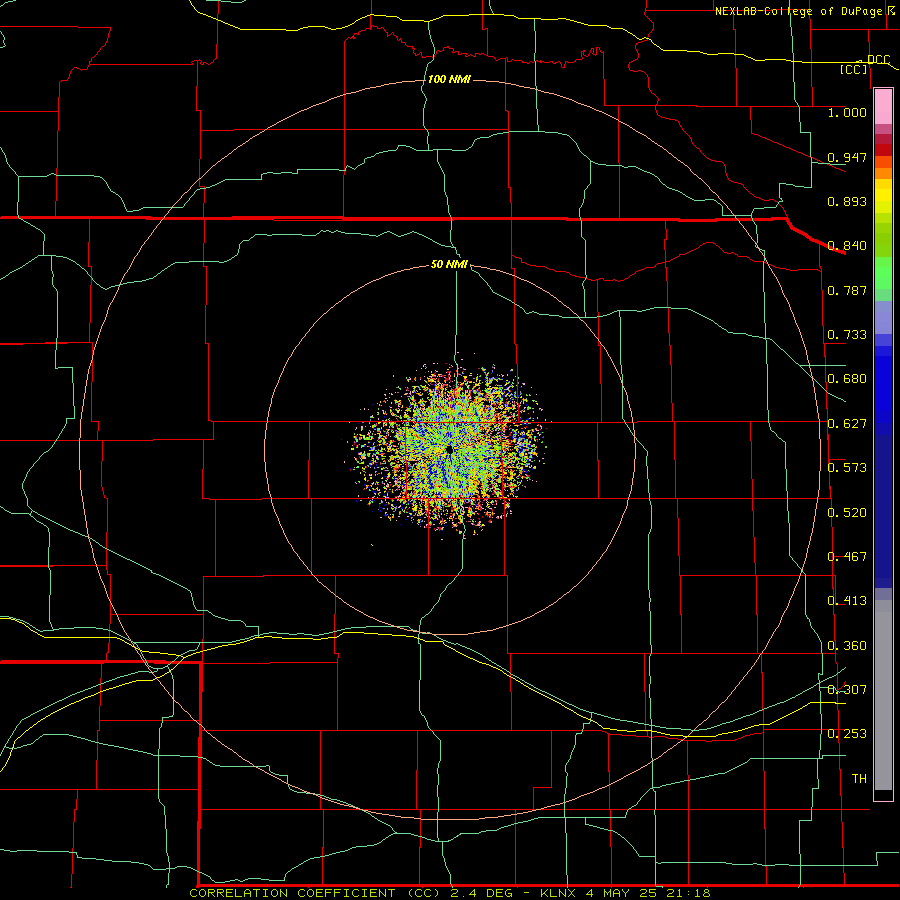This screenshot has height=900, width=900.
Task: Click the DCC label above the color scale
Action: pyautogui.click(x=878, y=59)
